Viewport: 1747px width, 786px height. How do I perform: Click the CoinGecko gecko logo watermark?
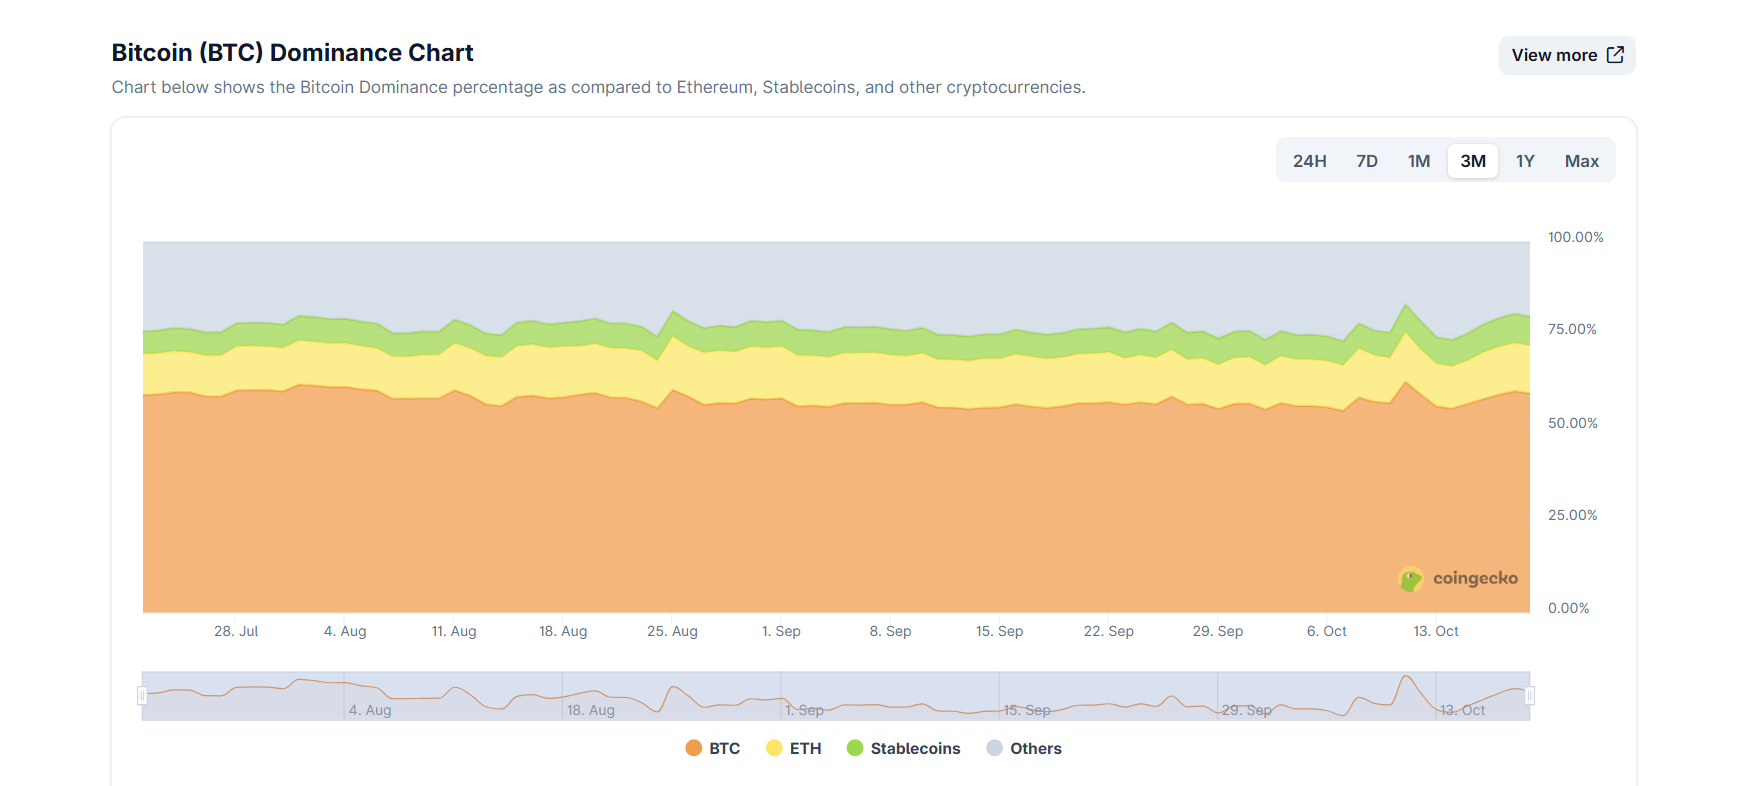(x=1410, y=579)
